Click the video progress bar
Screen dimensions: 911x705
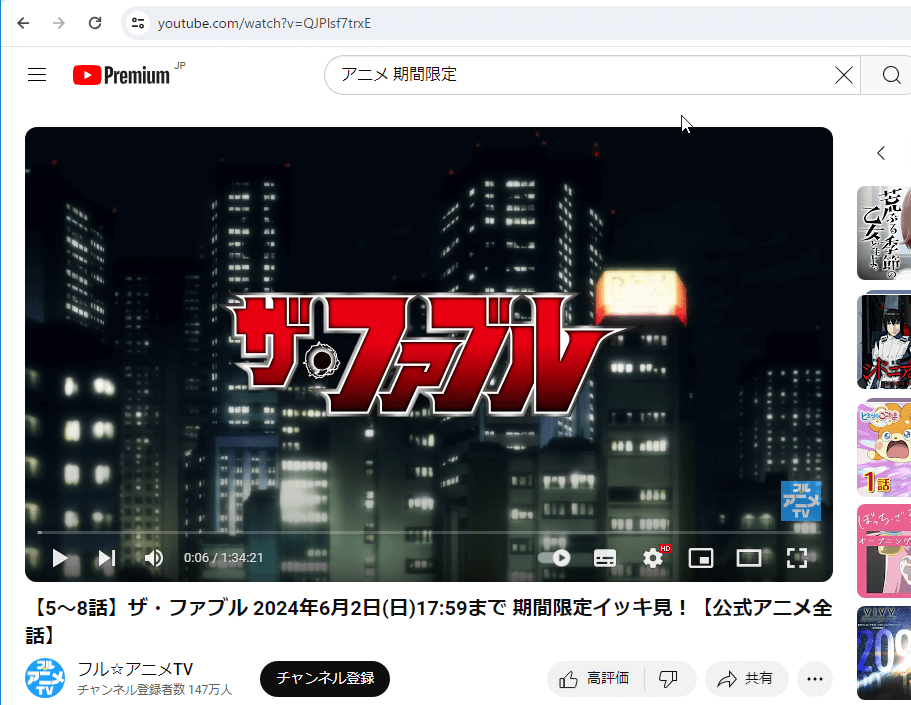[x=400, y=532]
